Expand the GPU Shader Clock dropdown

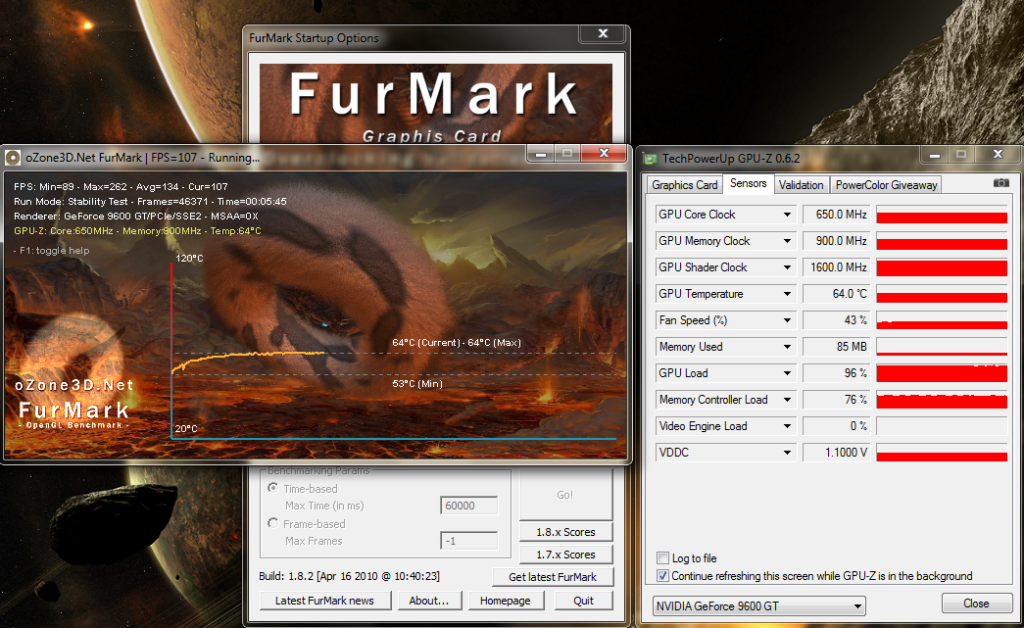pyautogui.click(x=787, y=268)
